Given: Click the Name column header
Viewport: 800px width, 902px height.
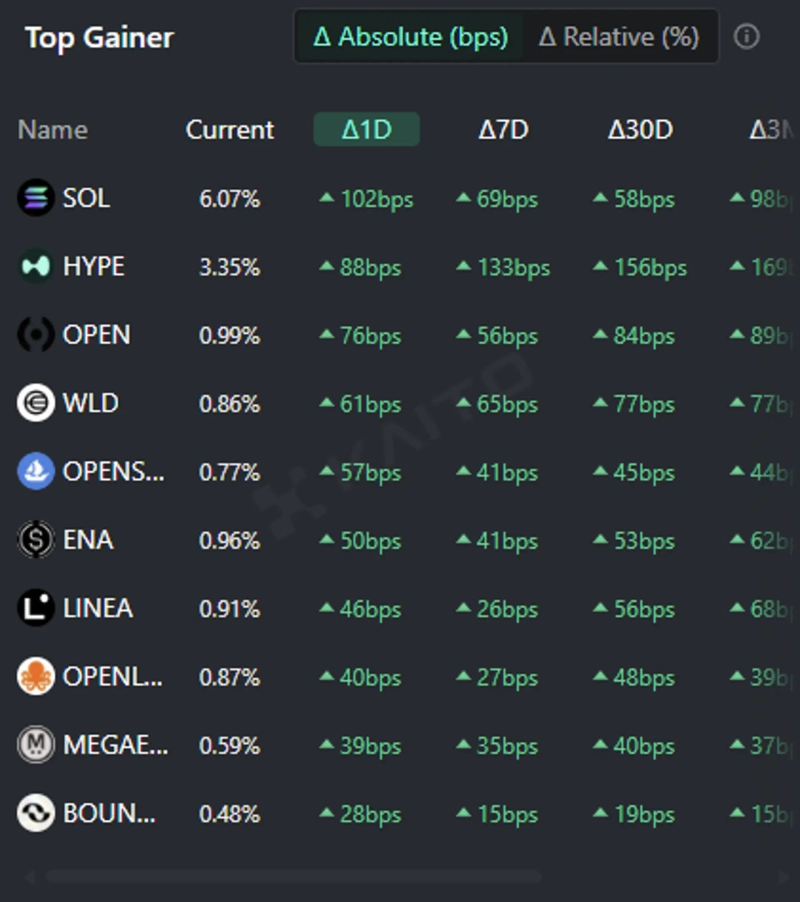Looking at the screenshot, I should coord(52,130).
